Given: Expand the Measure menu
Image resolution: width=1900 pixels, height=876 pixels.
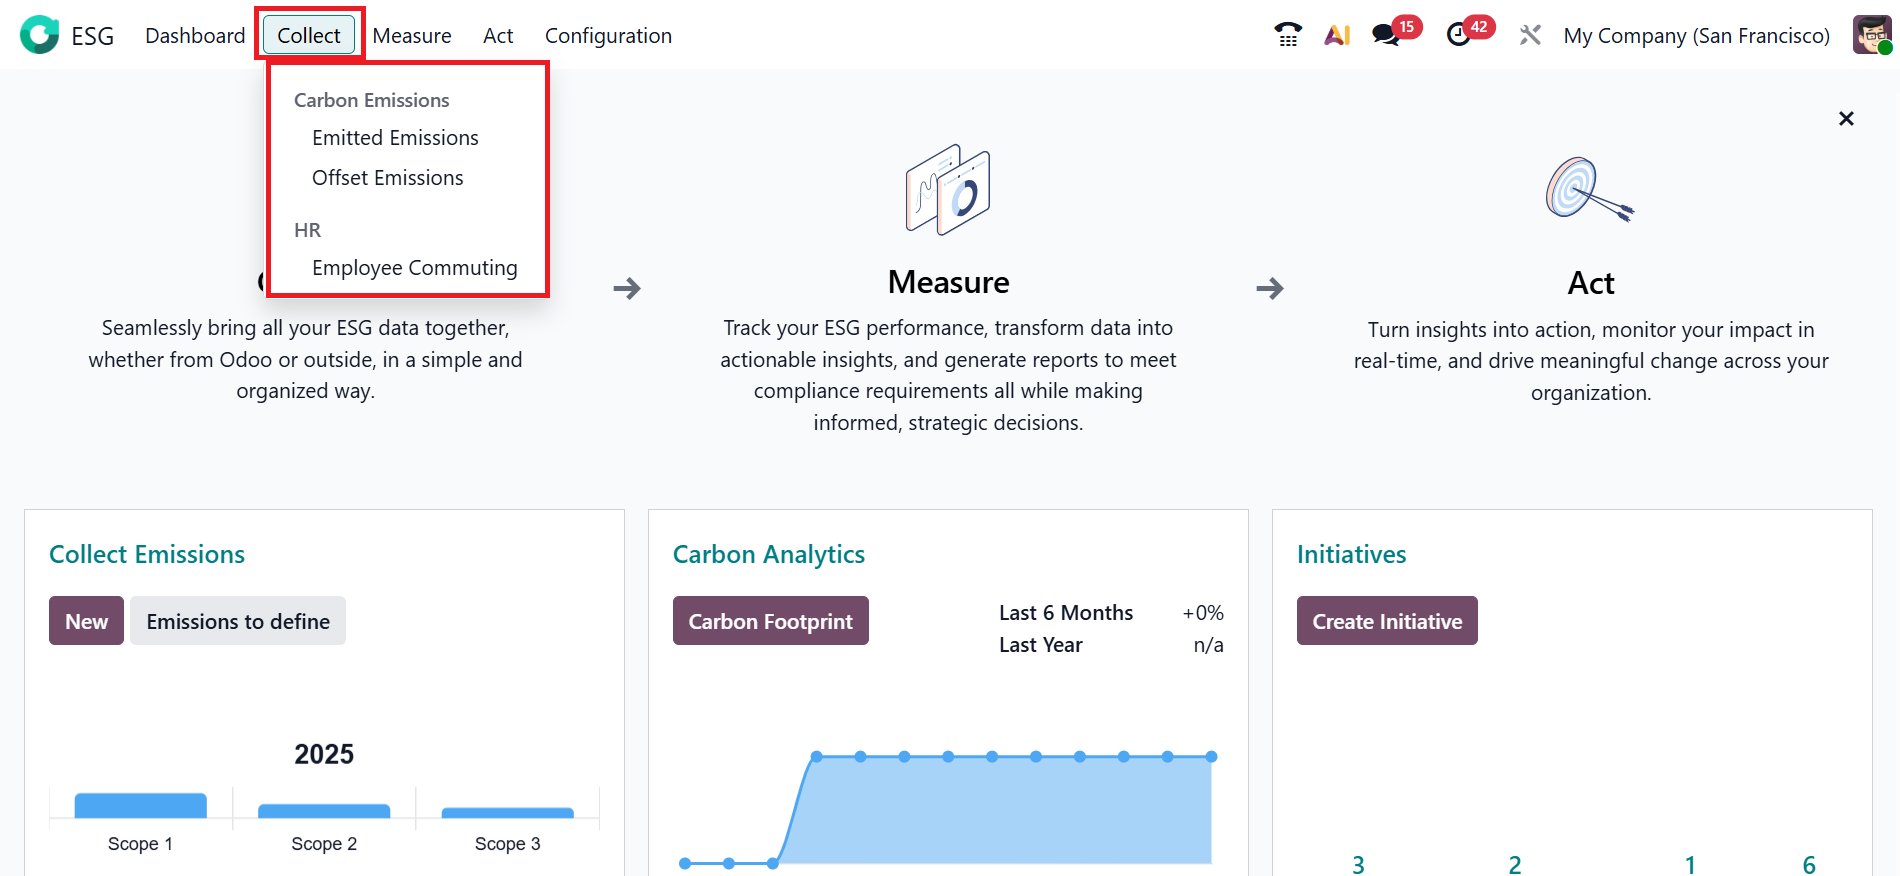Looking at the screenshot, I should [x=412, y=35].
